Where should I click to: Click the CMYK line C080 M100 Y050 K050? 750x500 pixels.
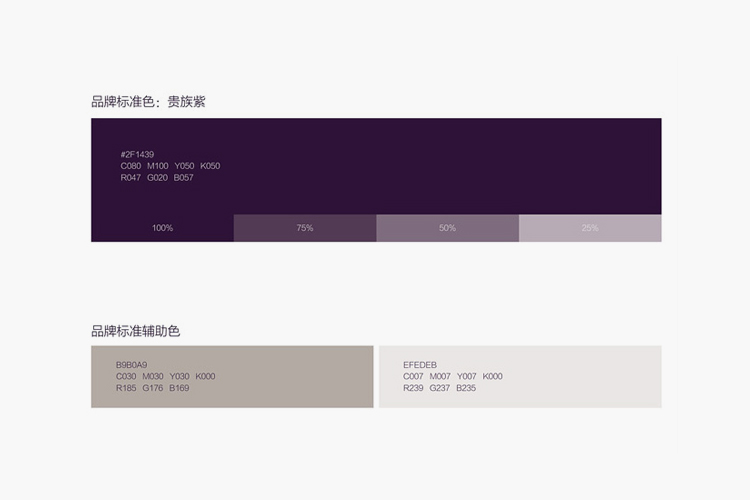[170, 166]
